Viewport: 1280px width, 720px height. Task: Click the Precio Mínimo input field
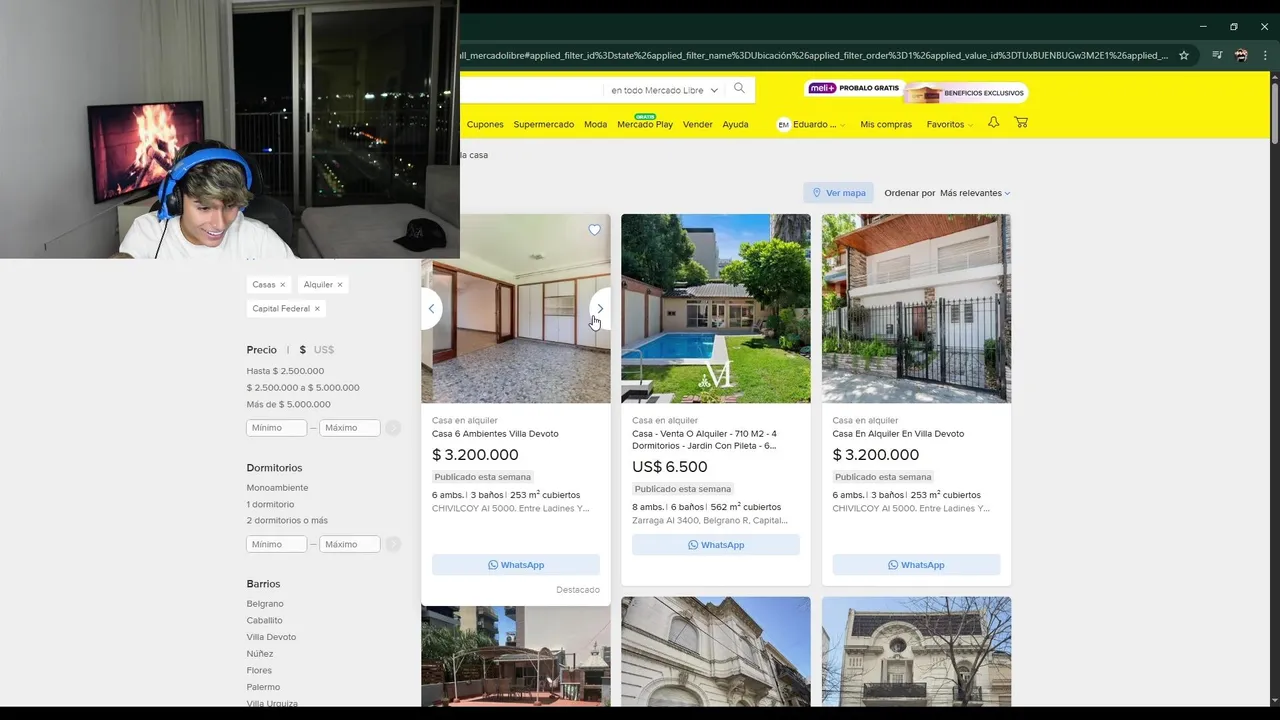[x=277, y=428]
